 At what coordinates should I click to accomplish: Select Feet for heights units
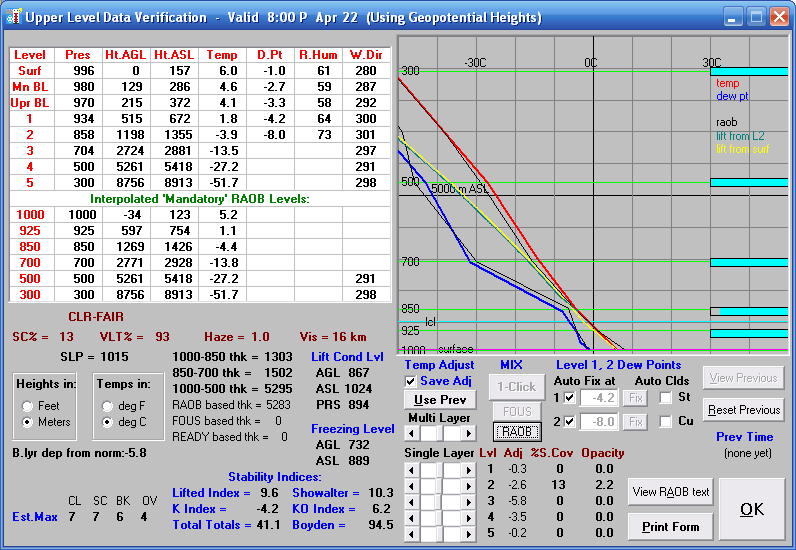(27, 406)
